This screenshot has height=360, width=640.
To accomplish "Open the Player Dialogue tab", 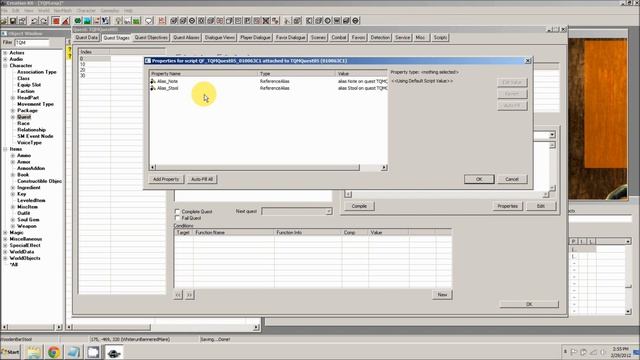I will click(x=255, y=38).
